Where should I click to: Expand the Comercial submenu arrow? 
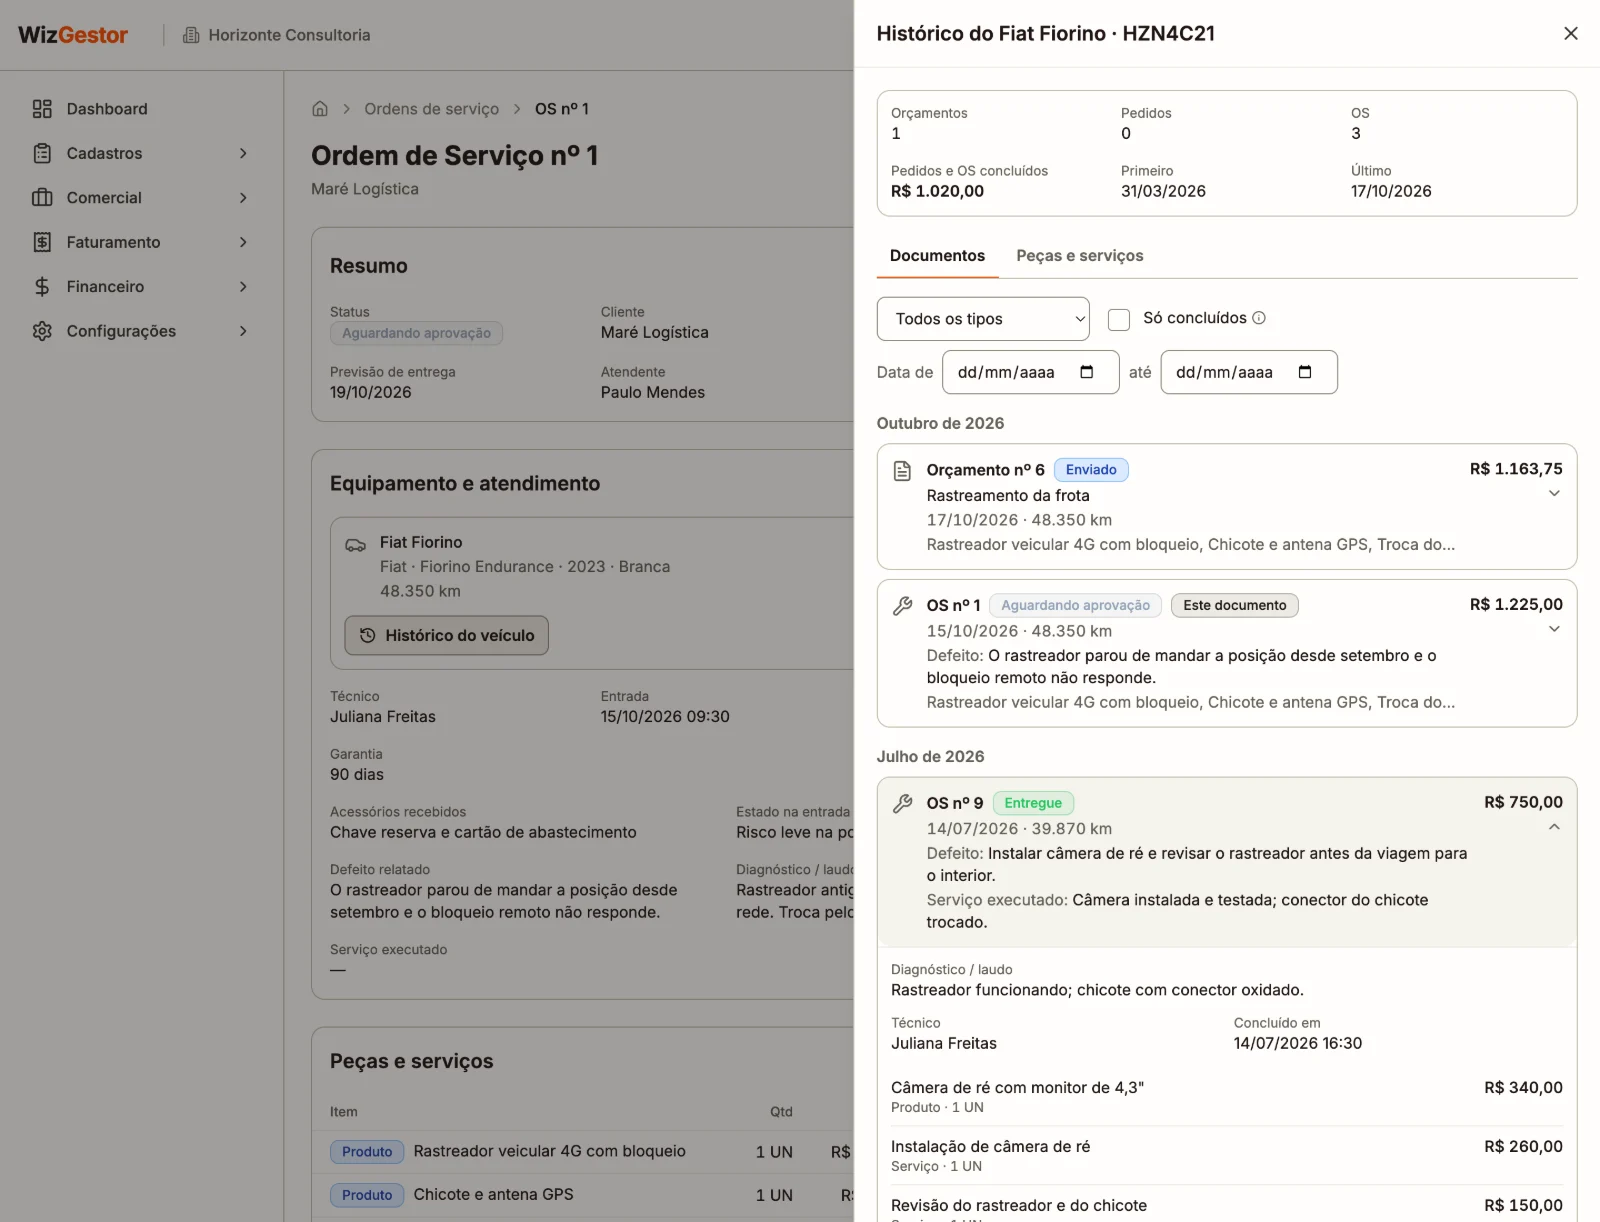click(x=243, y=198)
